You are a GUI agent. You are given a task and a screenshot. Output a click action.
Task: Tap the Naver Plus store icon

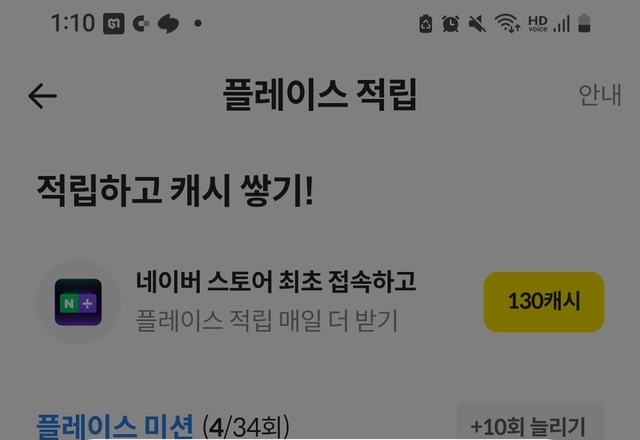tap(78, 302)
